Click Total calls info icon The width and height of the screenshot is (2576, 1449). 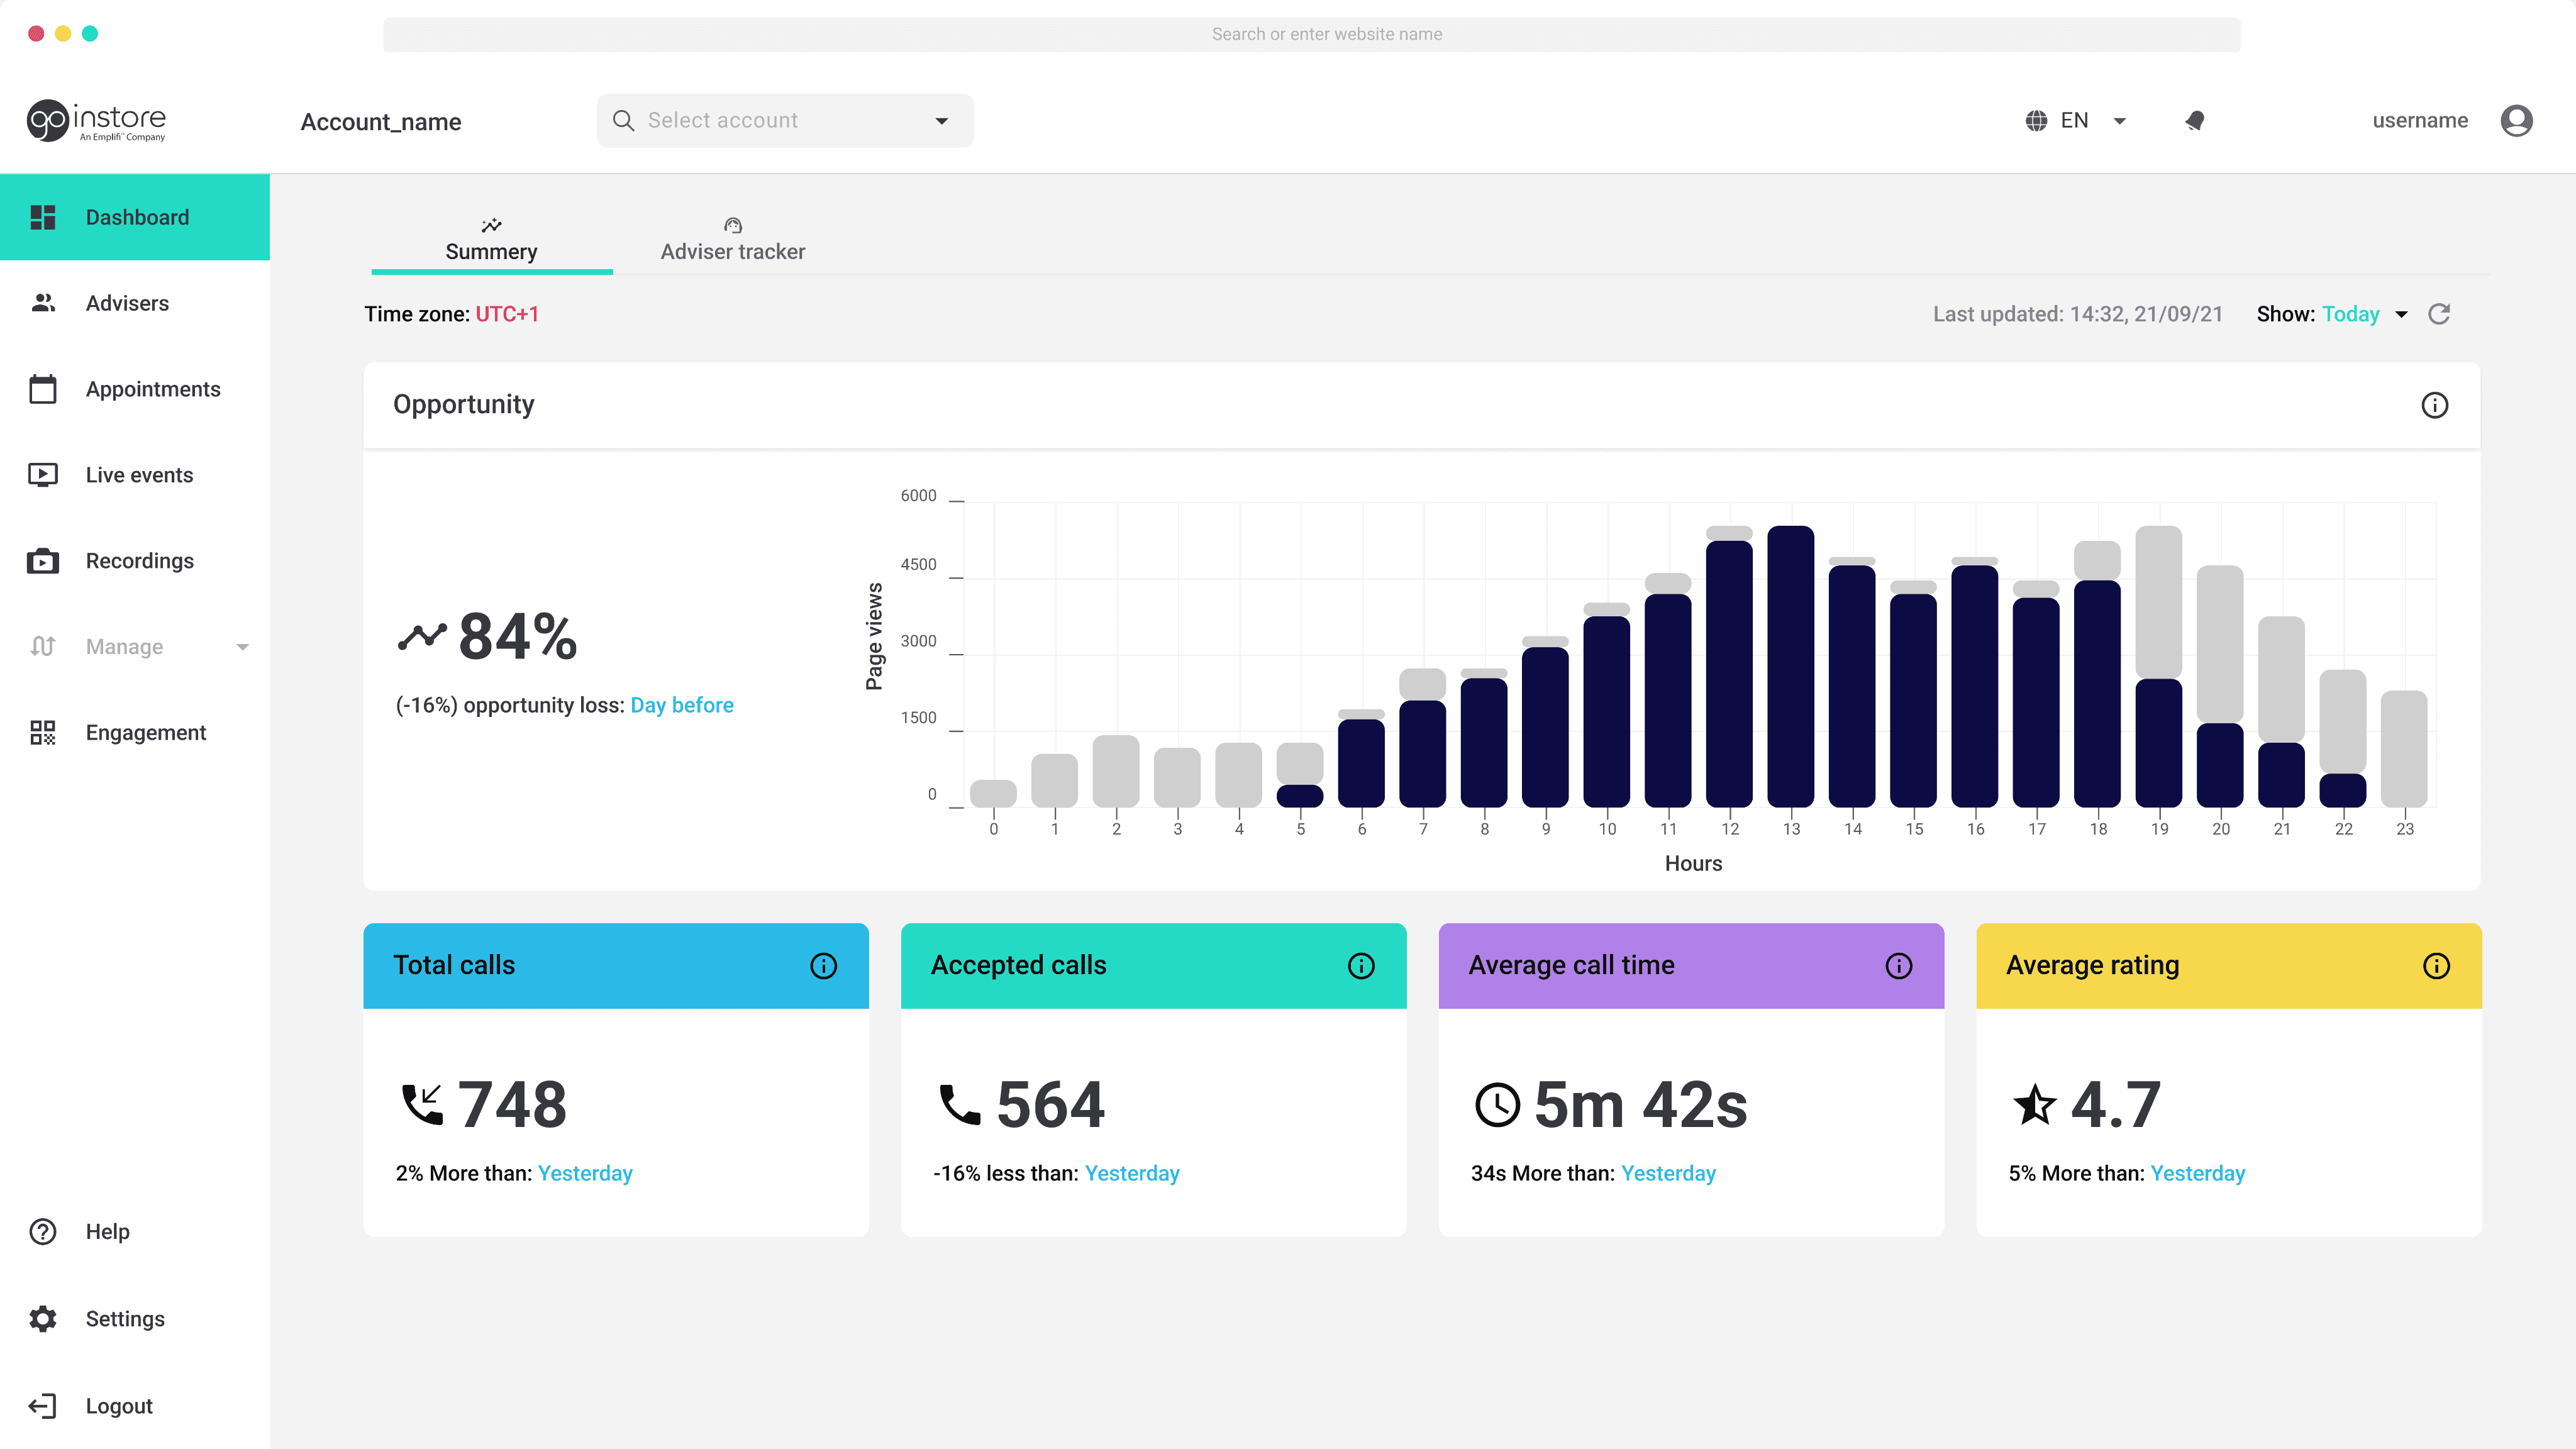(x=823, y=966)
